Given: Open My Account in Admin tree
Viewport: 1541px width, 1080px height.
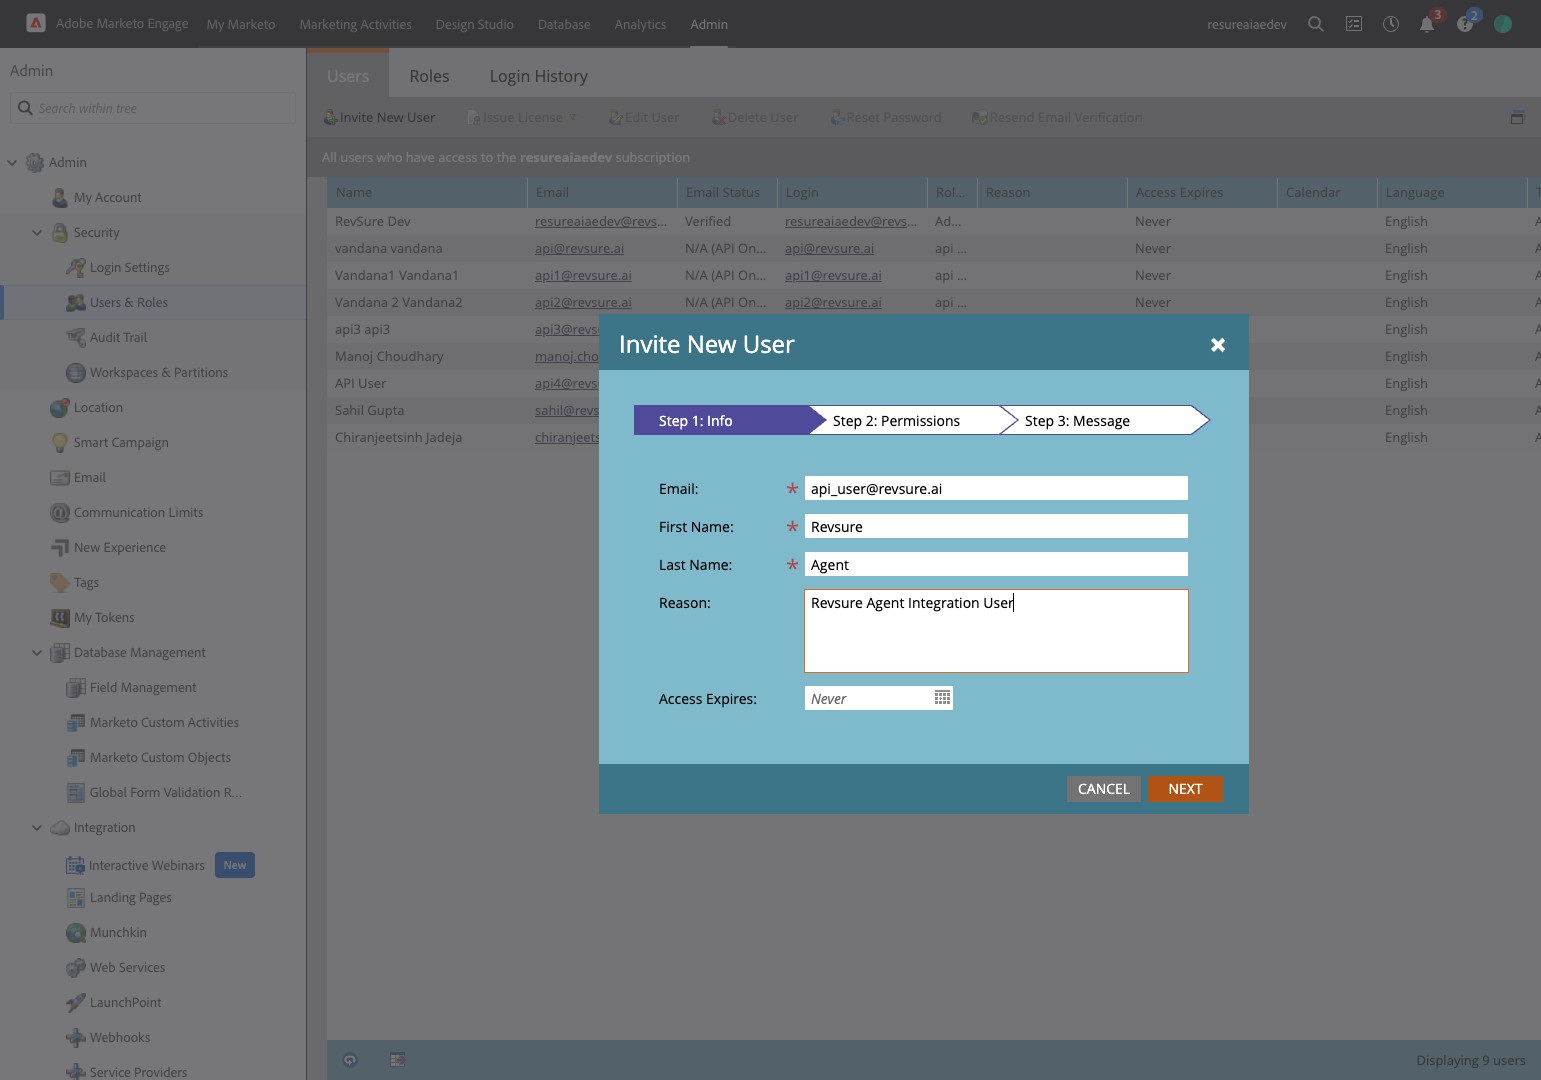Looking at the screenshot, I should tap(107, 198).
